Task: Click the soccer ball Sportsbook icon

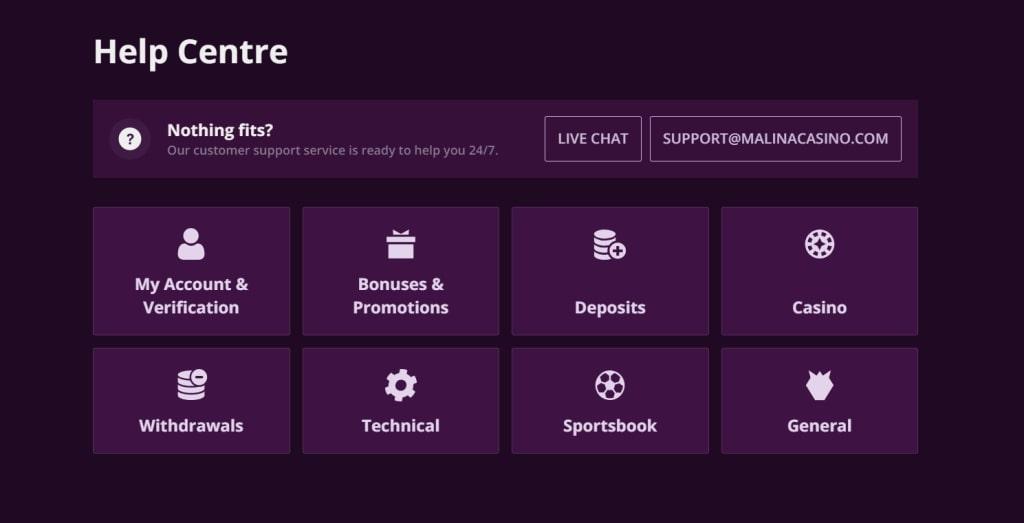Action: coord(609,385)
